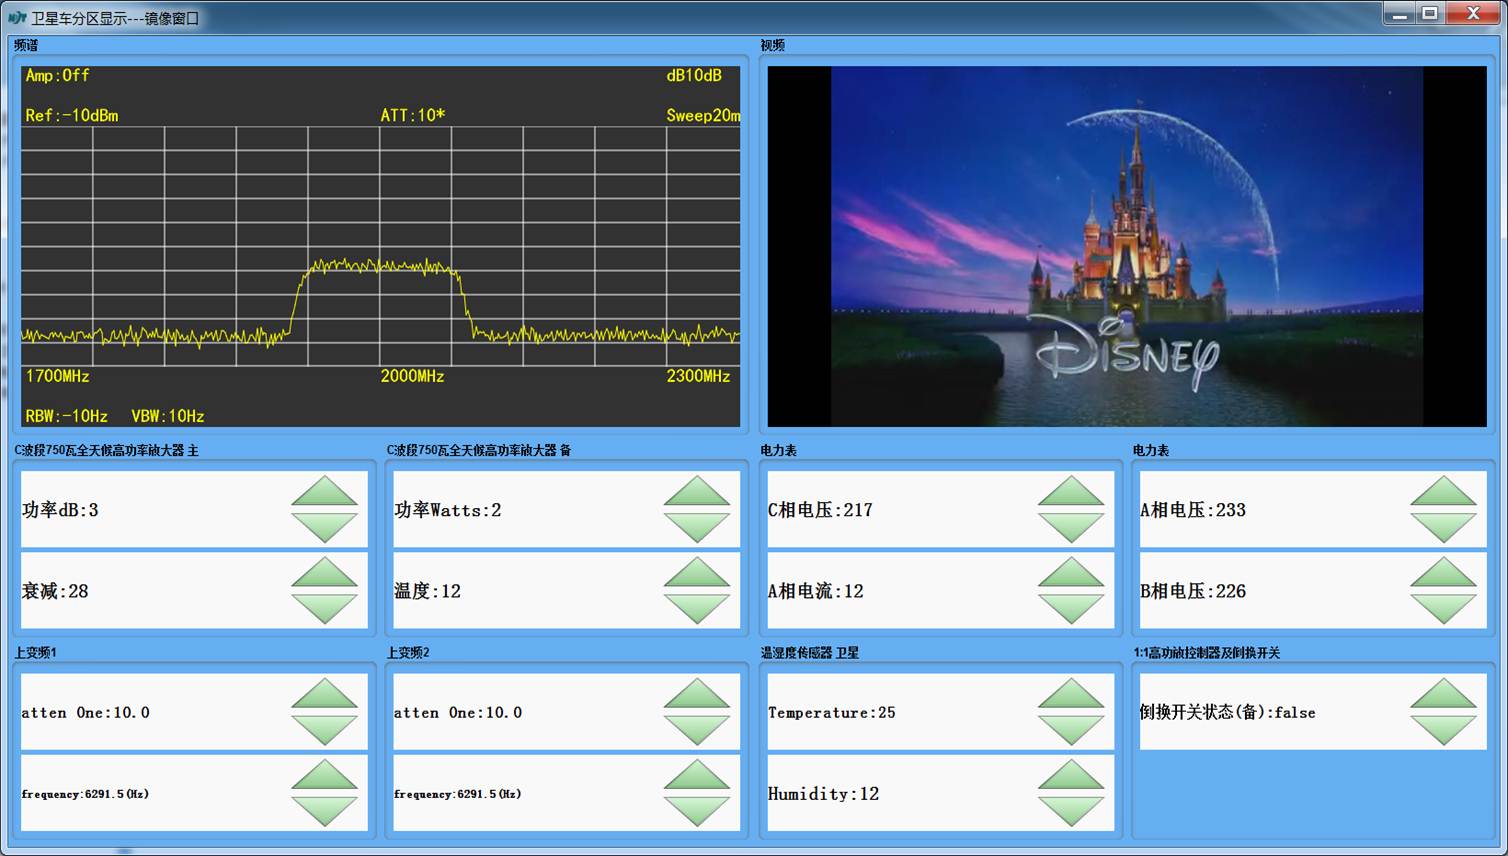
Task: Raise C相电压 with up arrow
Action: [1071, 492]
